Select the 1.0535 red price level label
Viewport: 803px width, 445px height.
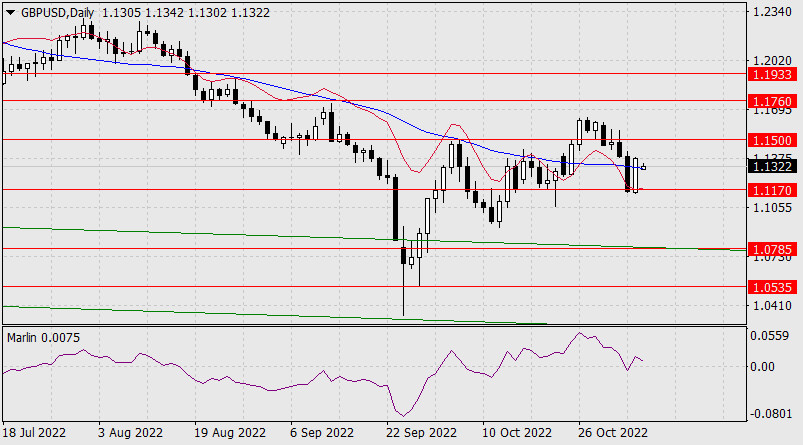pos(772,287)
